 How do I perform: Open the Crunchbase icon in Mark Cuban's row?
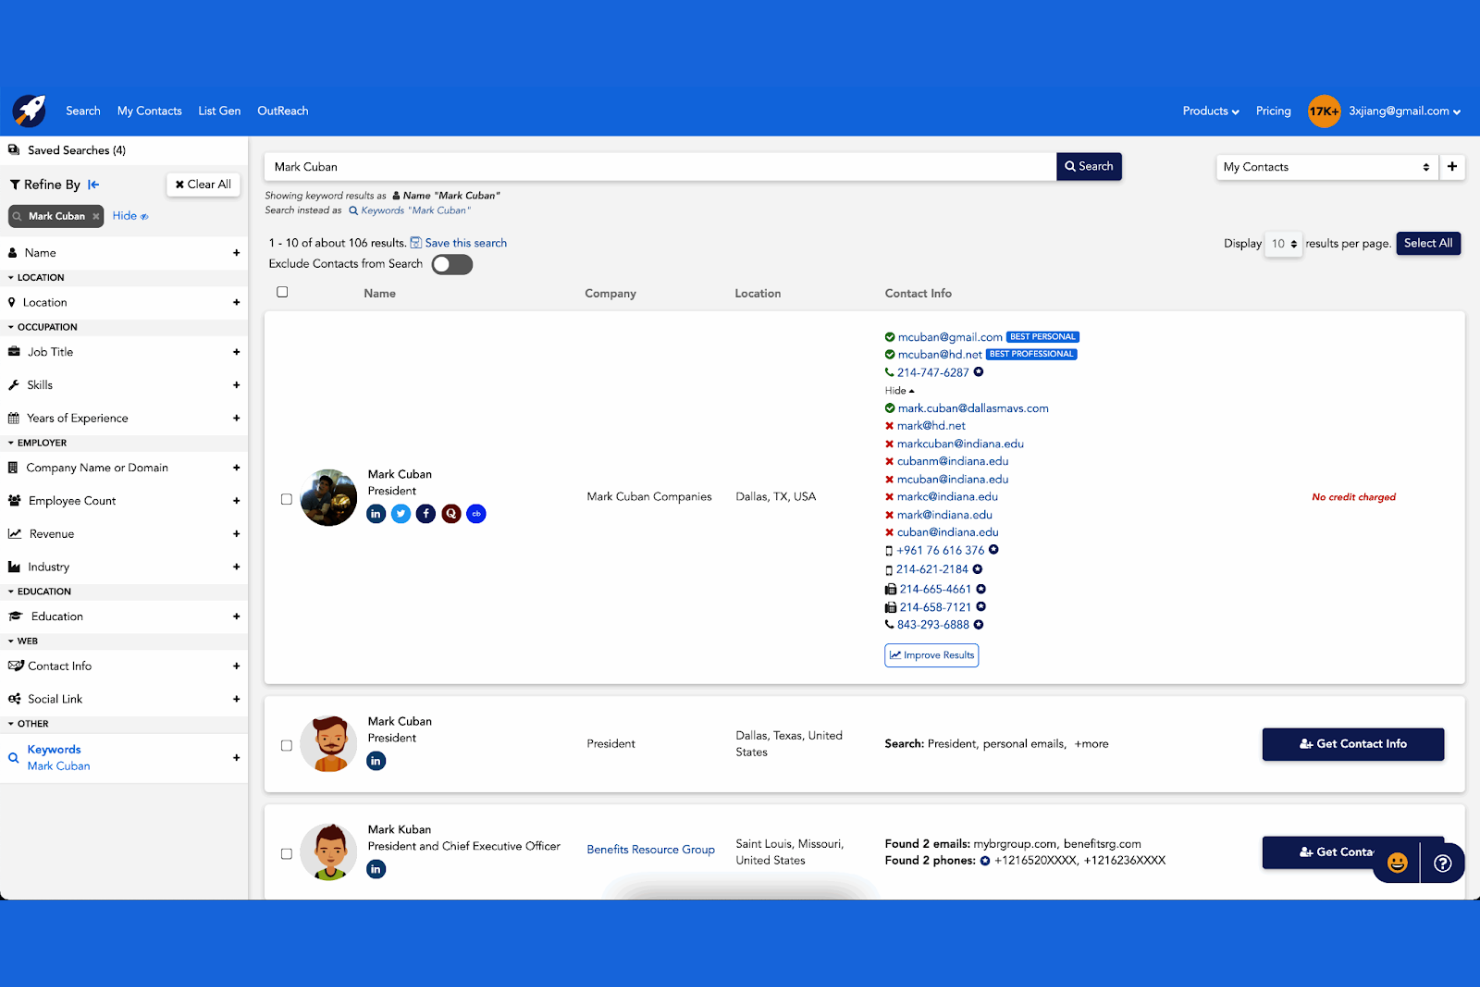(x=476, y=513)
